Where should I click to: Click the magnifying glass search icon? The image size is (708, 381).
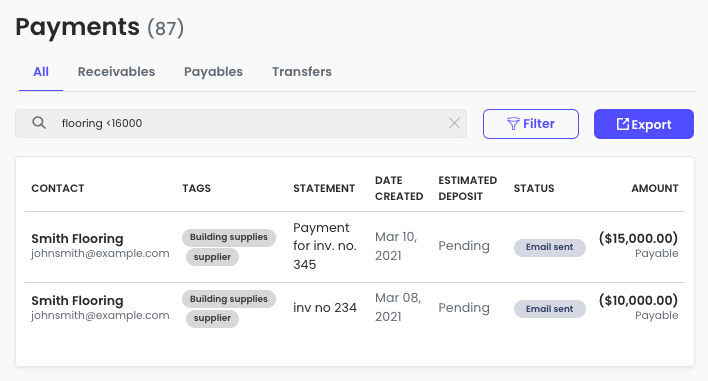39,123
